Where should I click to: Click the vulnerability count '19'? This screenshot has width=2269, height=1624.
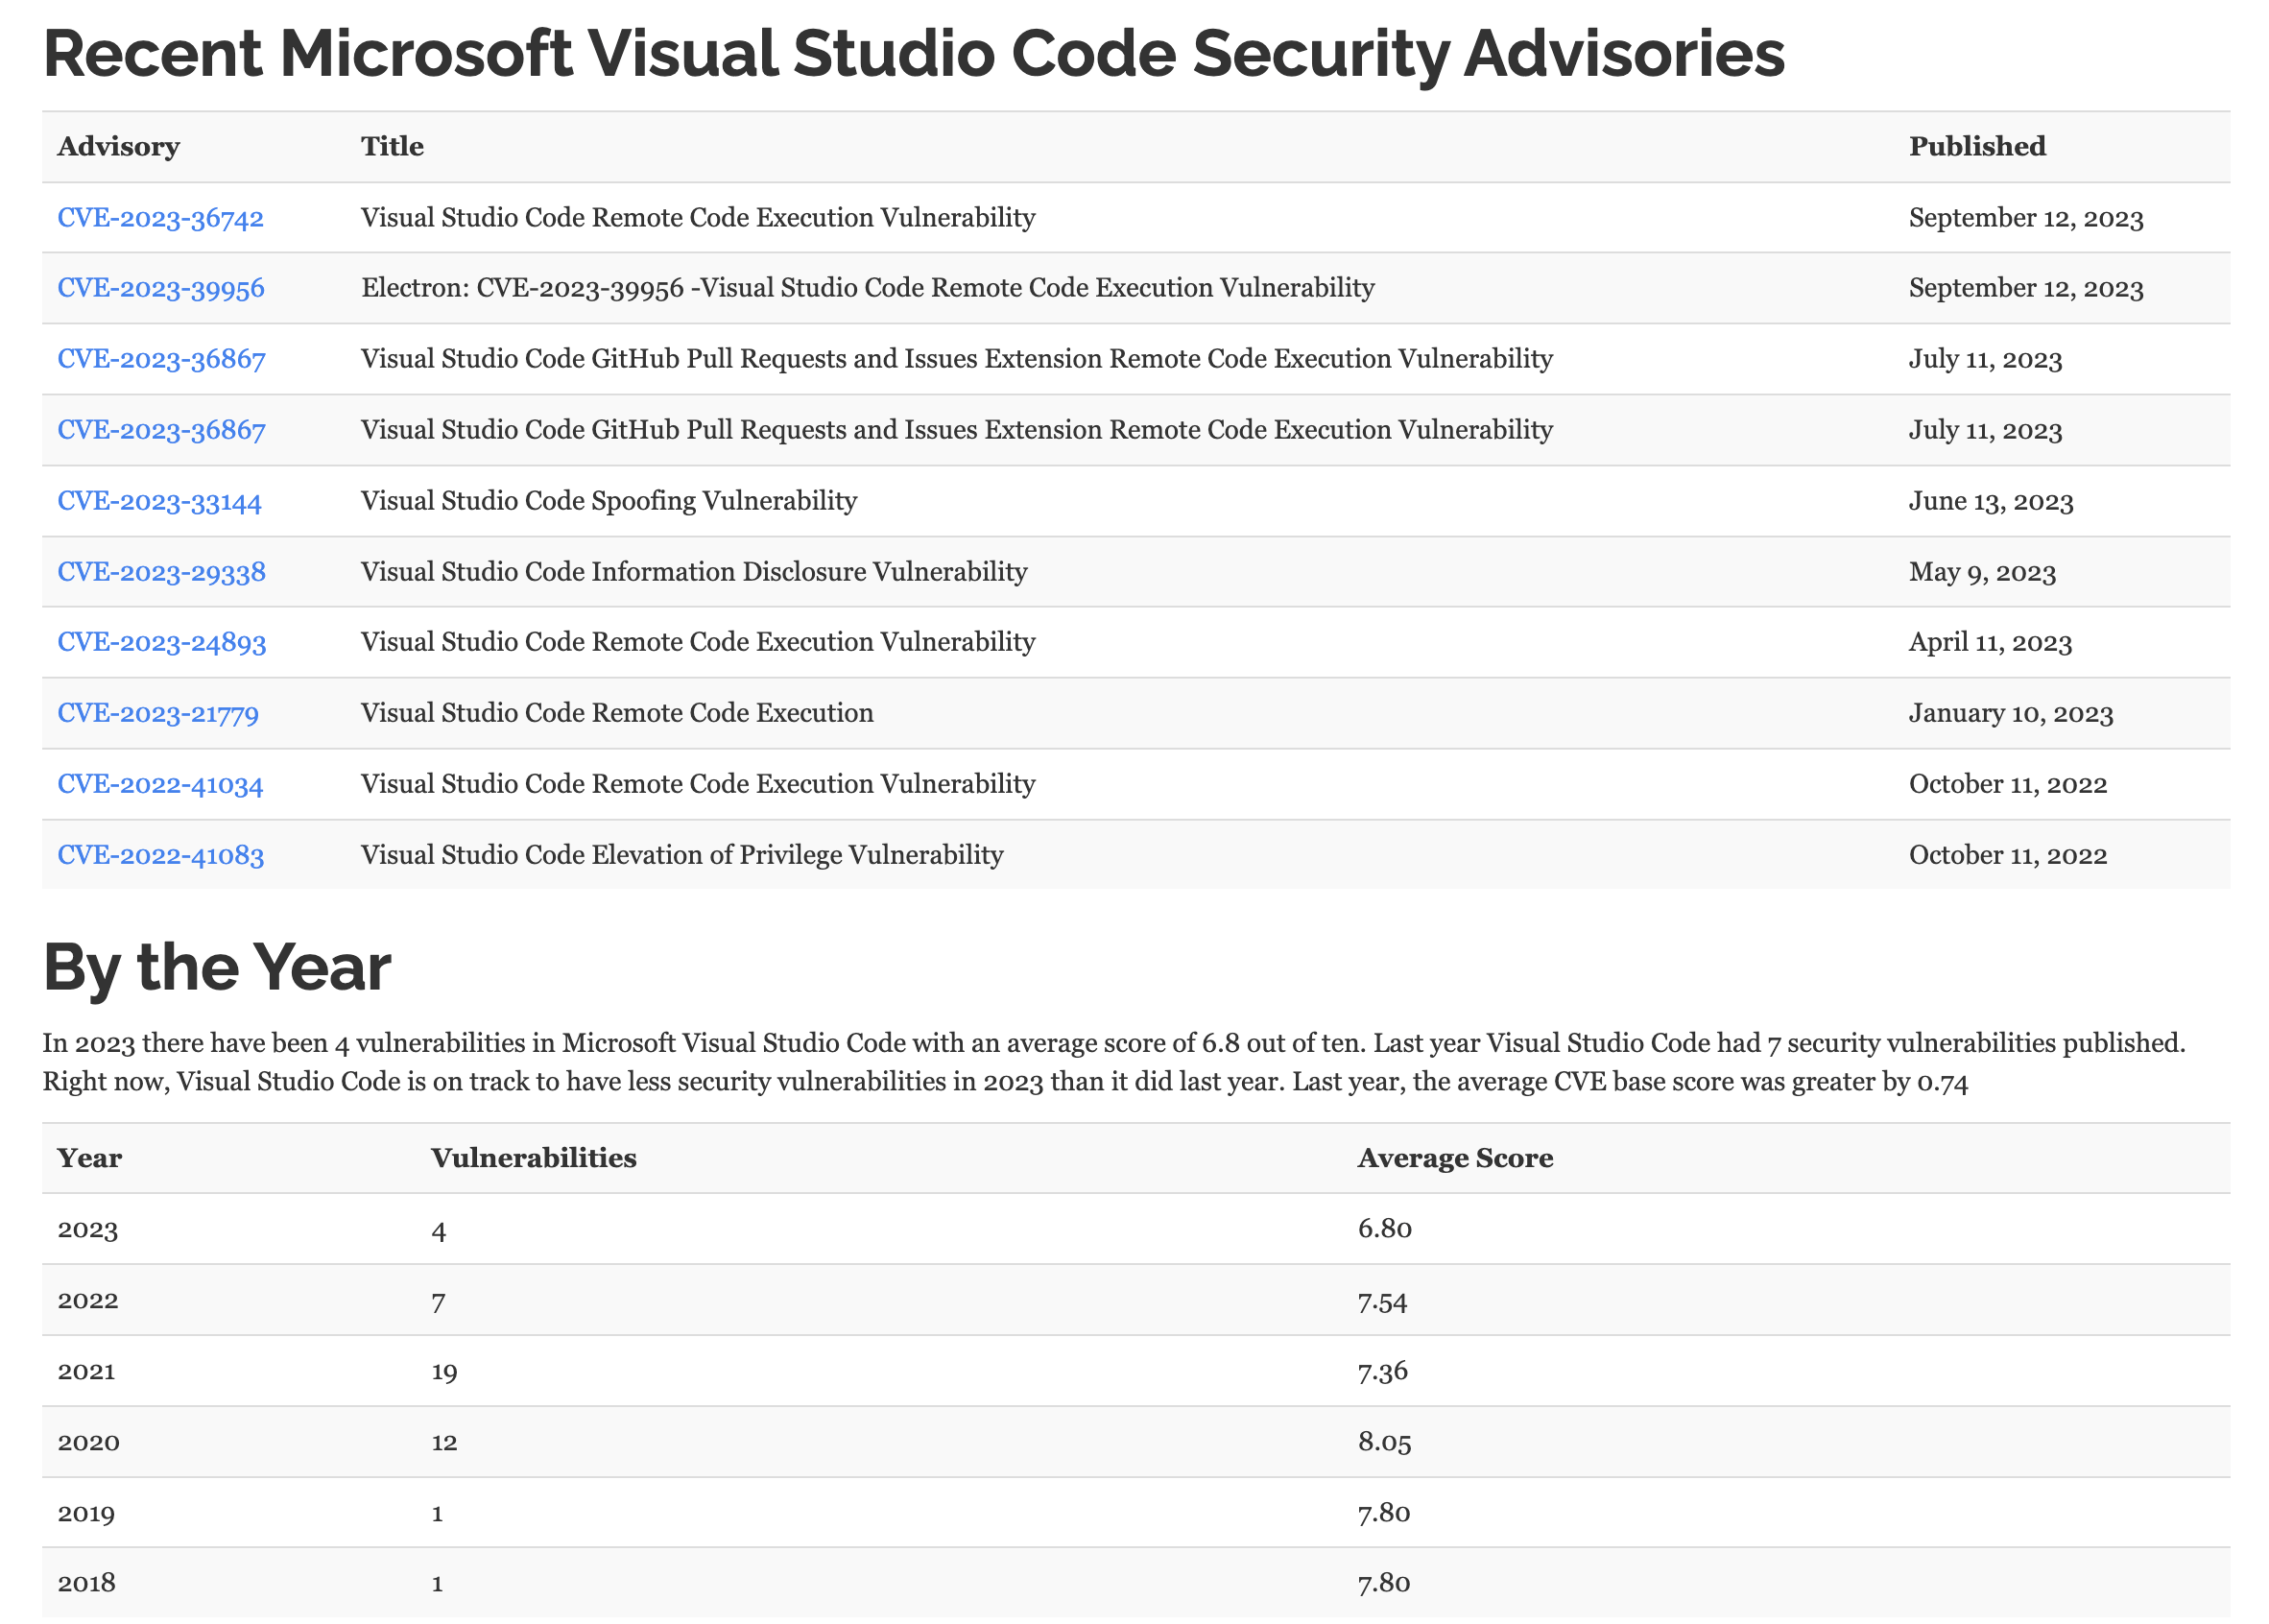444,1371
